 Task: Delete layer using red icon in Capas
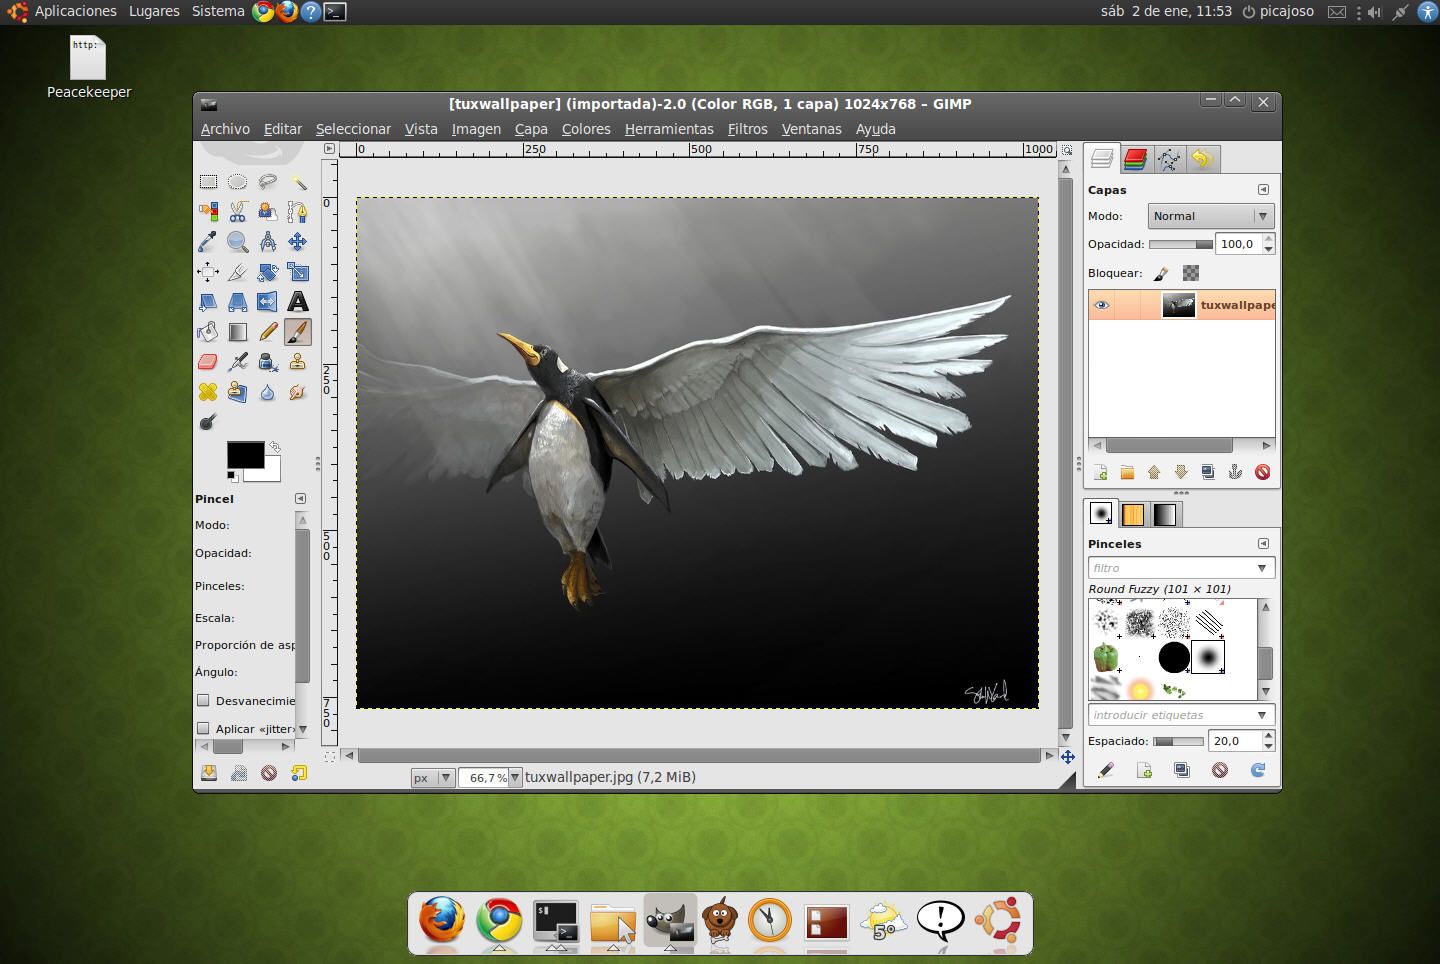click(1262, 472)
